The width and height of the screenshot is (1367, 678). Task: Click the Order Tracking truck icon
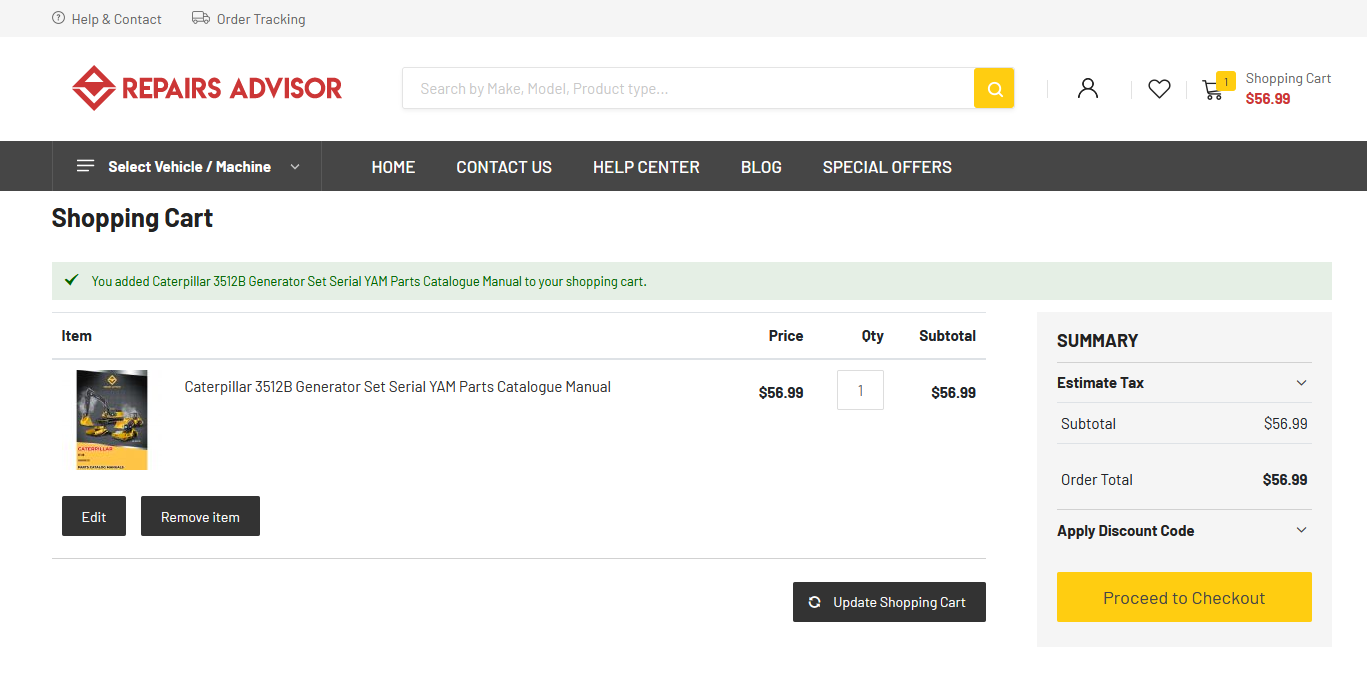pos(201,18)
